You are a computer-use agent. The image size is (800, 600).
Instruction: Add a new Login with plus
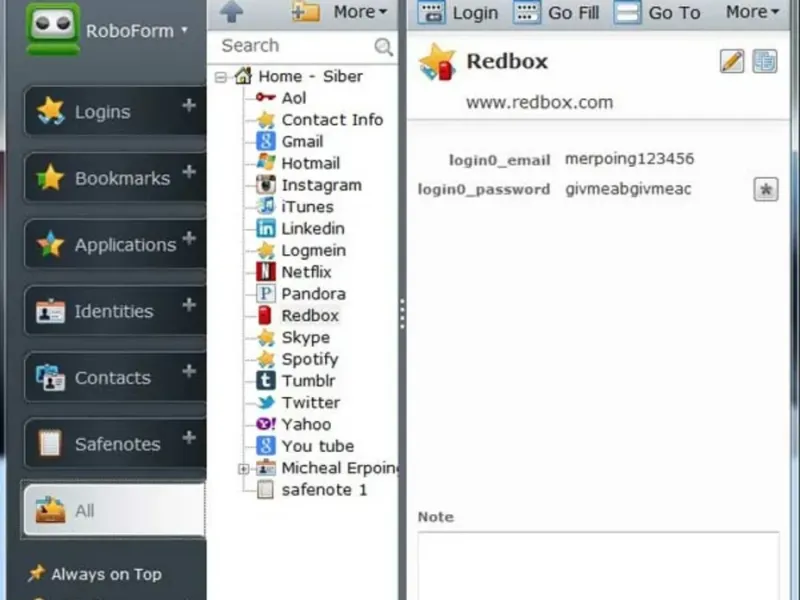[189, 105]
